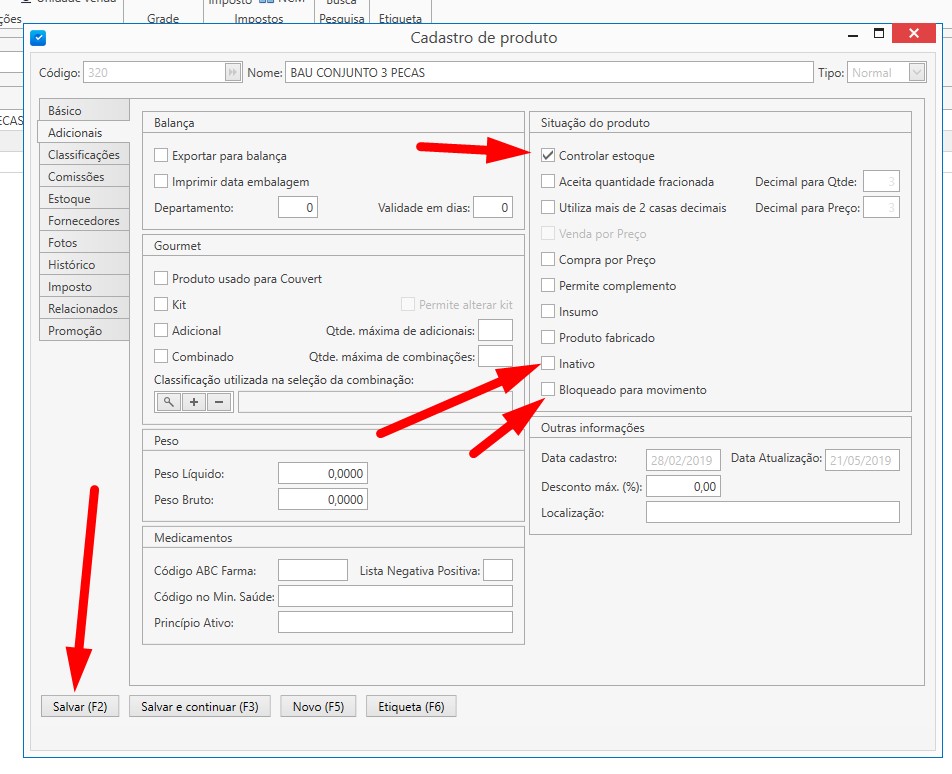Click the Etiqueta (F6) button
This screenshot has height=774, width=952.
(x=411, y=707)
